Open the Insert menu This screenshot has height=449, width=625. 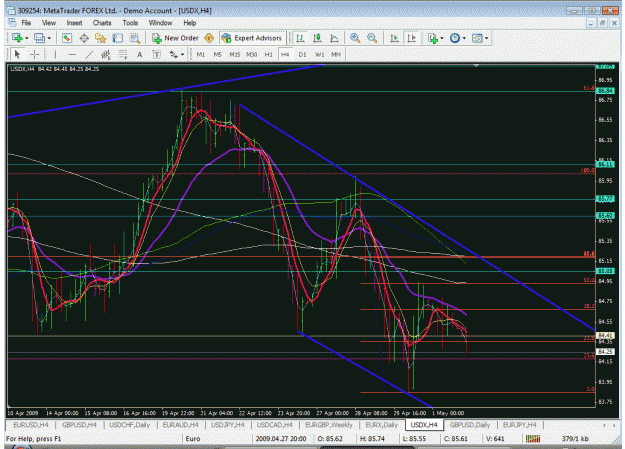pyautogui.click(x=75, y=23)
